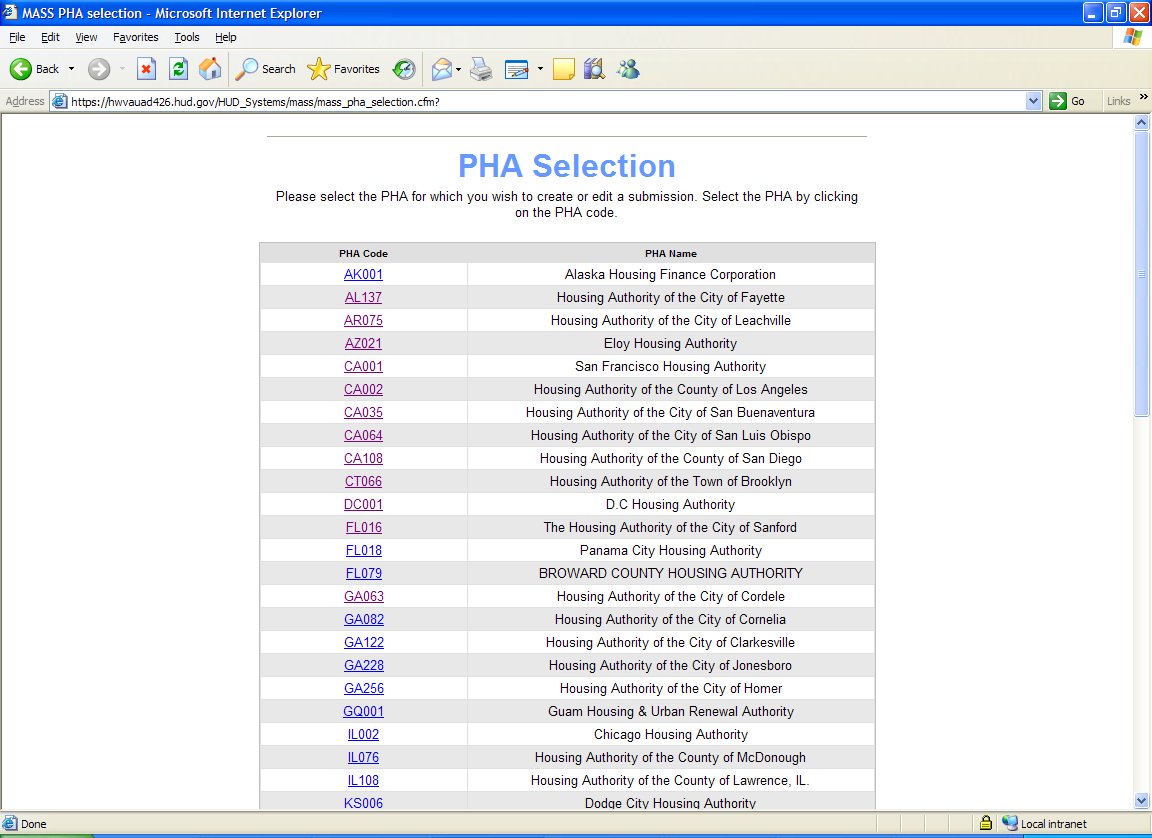Open the Favorites star button
Image resolution: width=1152 pixels, height=838 pixels.
coord(343,69)
